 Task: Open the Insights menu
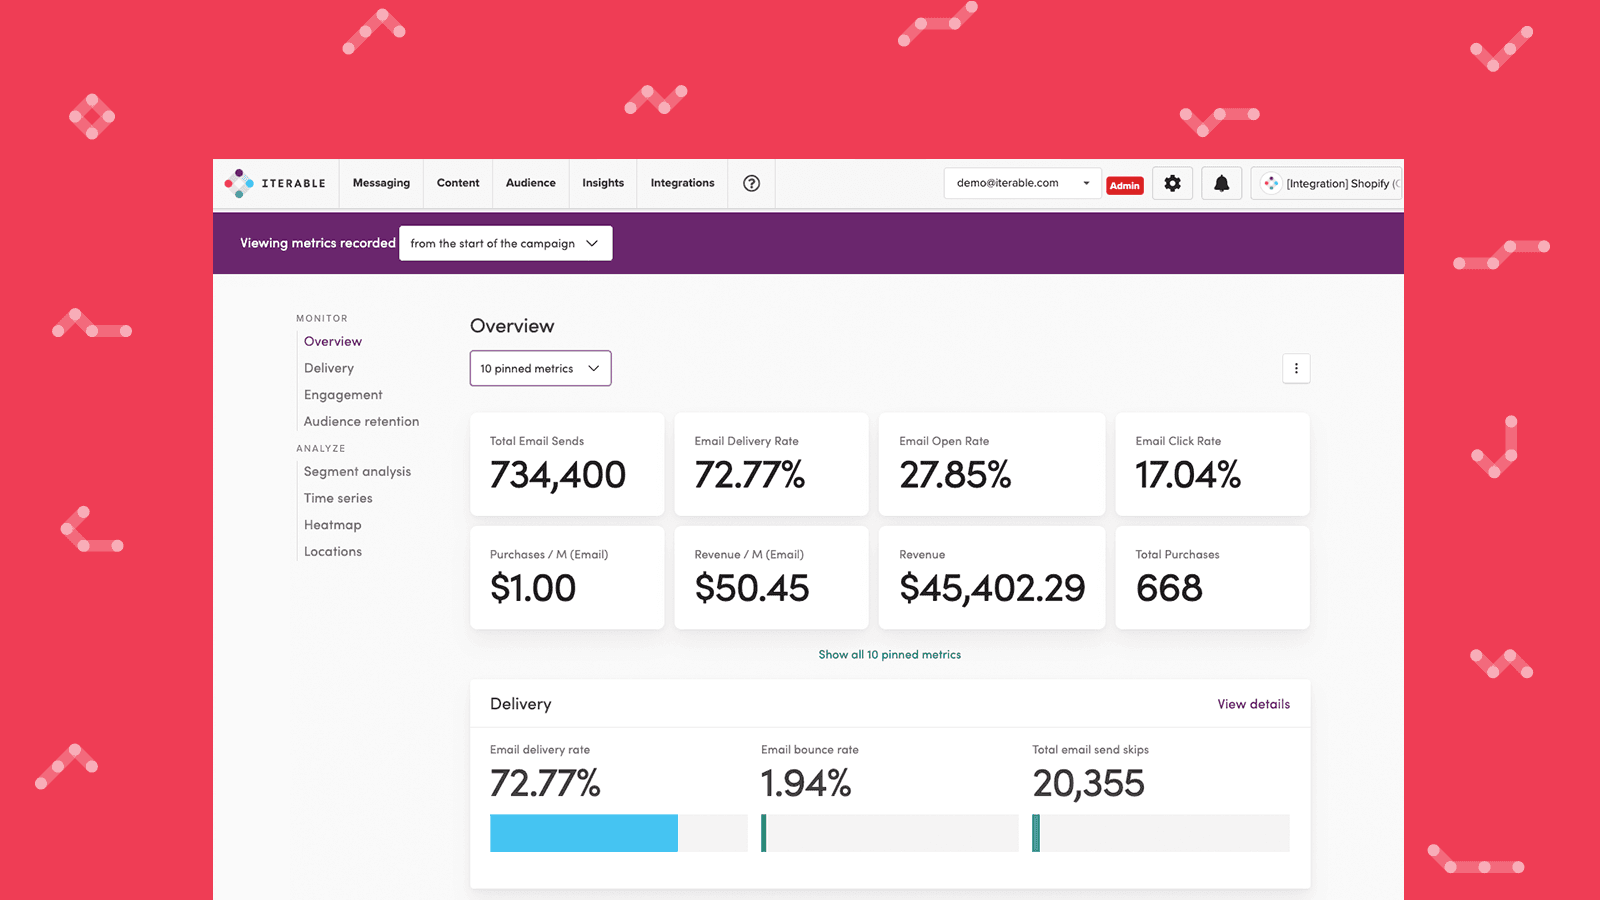click(x=603, y=183)
